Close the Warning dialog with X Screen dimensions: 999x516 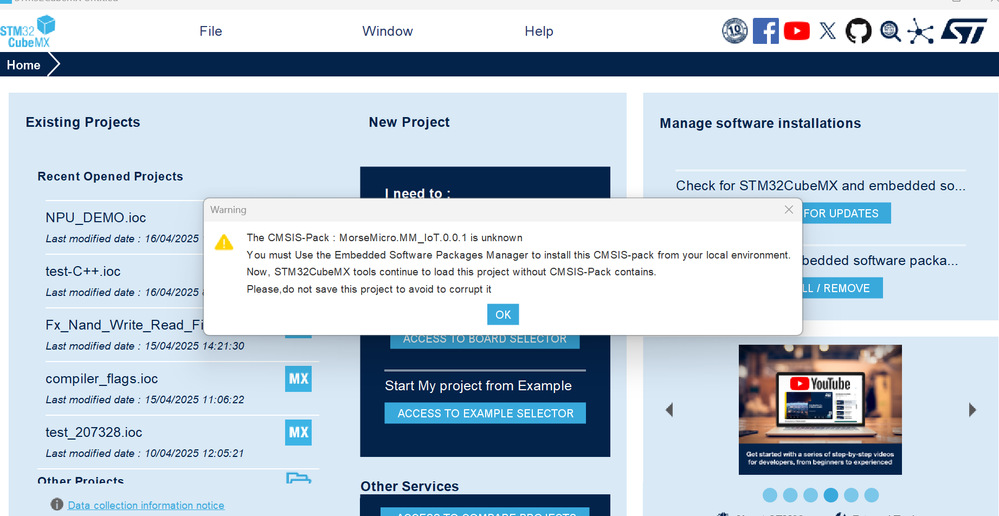789,210
